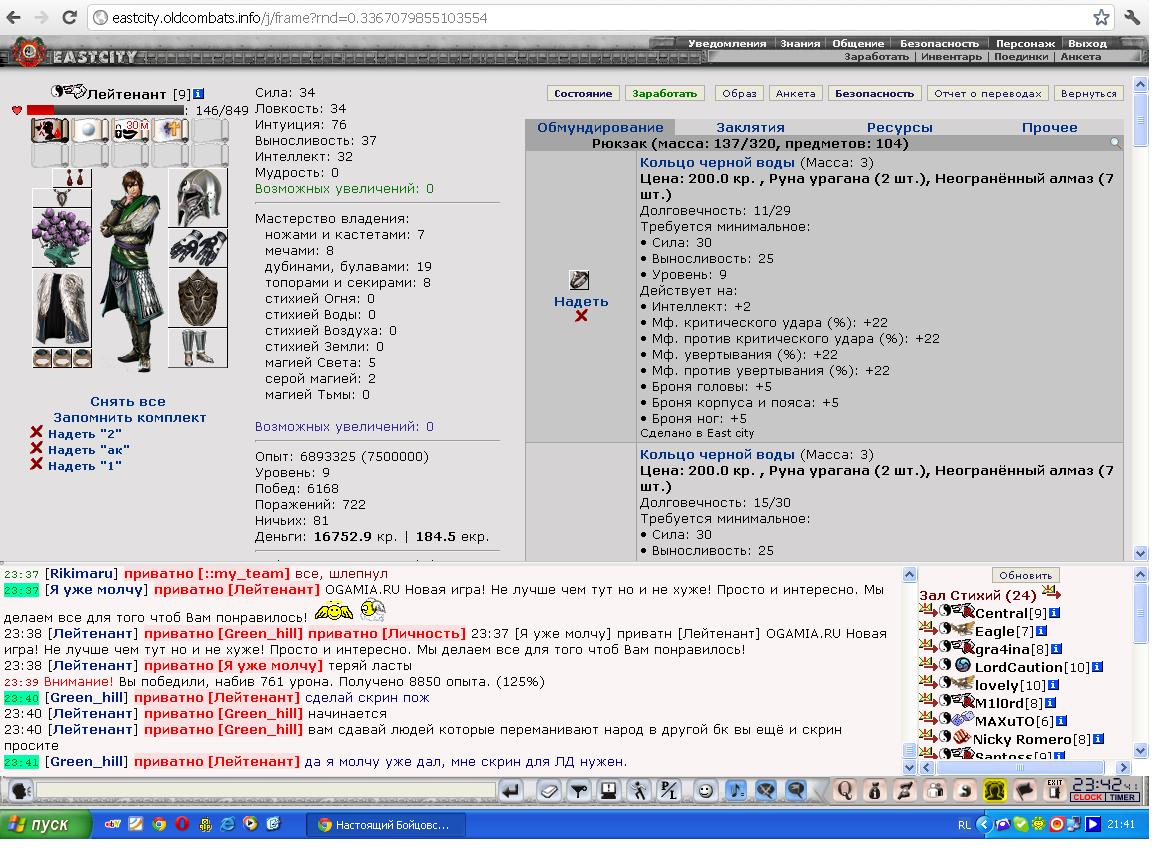The width and height of the screenshot is (1152, 864).
Task: Click the cross blessing scroll icon
Action: point(170,131)
